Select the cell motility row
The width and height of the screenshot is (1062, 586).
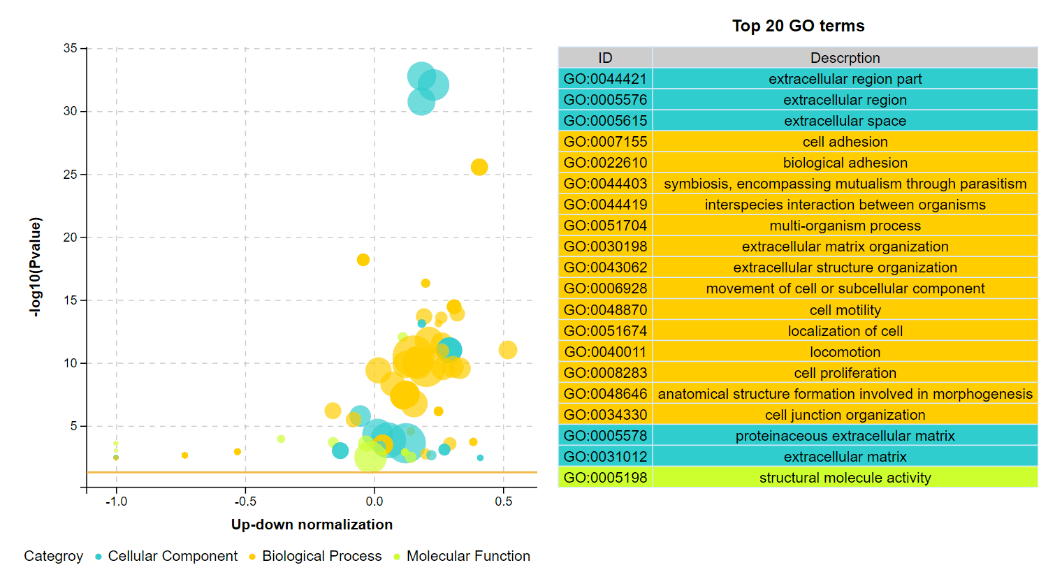(798, 310)
